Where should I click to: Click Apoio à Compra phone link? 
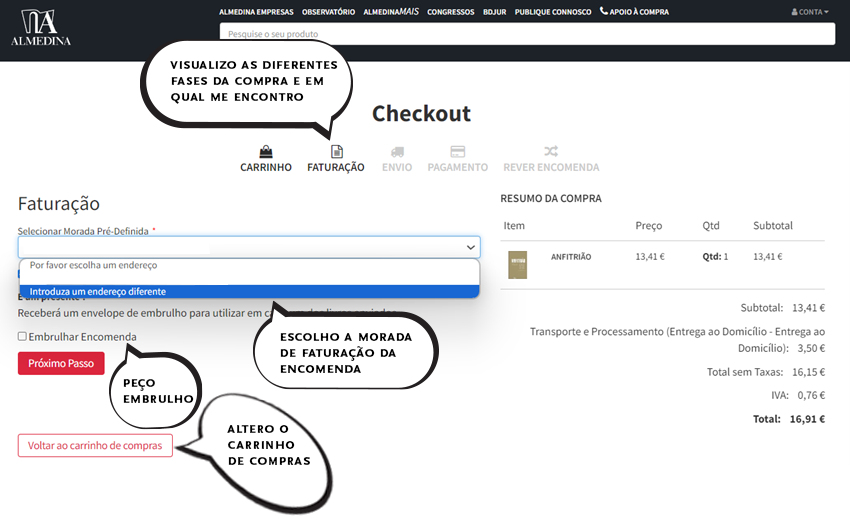[634, 12]
